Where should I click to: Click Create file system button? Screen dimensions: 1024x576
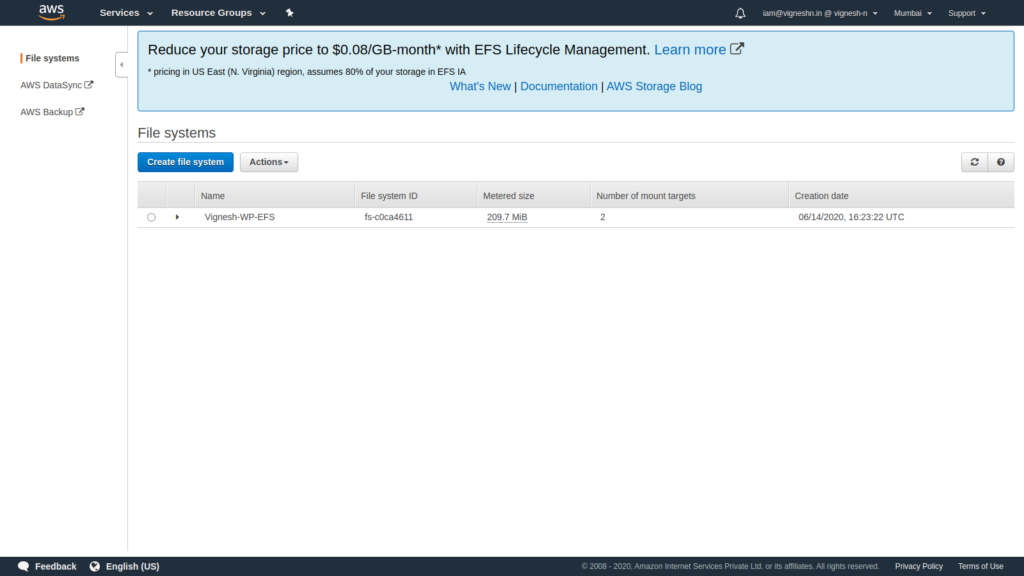coord(185,162)
